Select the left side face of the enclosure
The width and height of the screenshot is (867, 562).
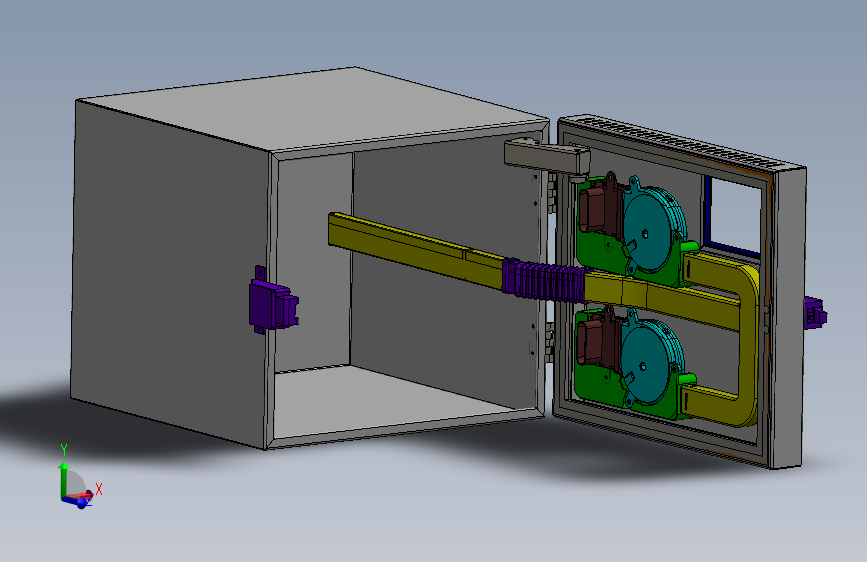tap(170, 273)
